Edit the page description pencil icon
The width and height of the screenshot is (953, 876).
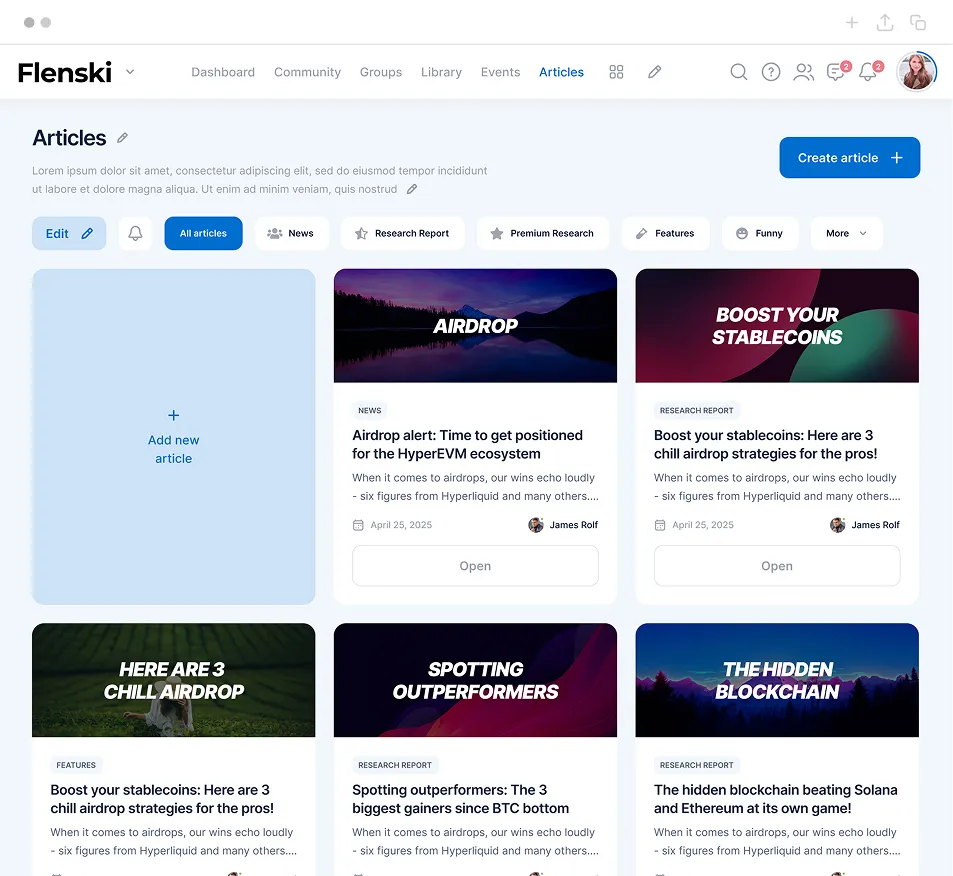click(412, 189)
